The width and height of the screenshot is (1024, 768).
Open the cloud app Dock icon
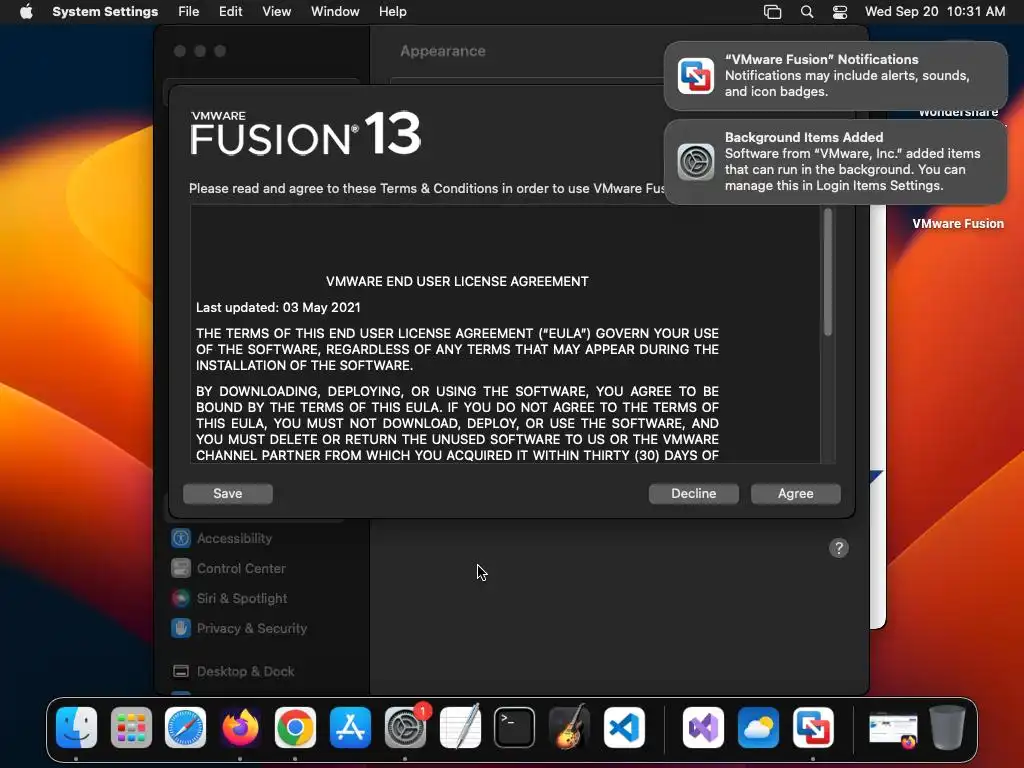coord(758,728)
